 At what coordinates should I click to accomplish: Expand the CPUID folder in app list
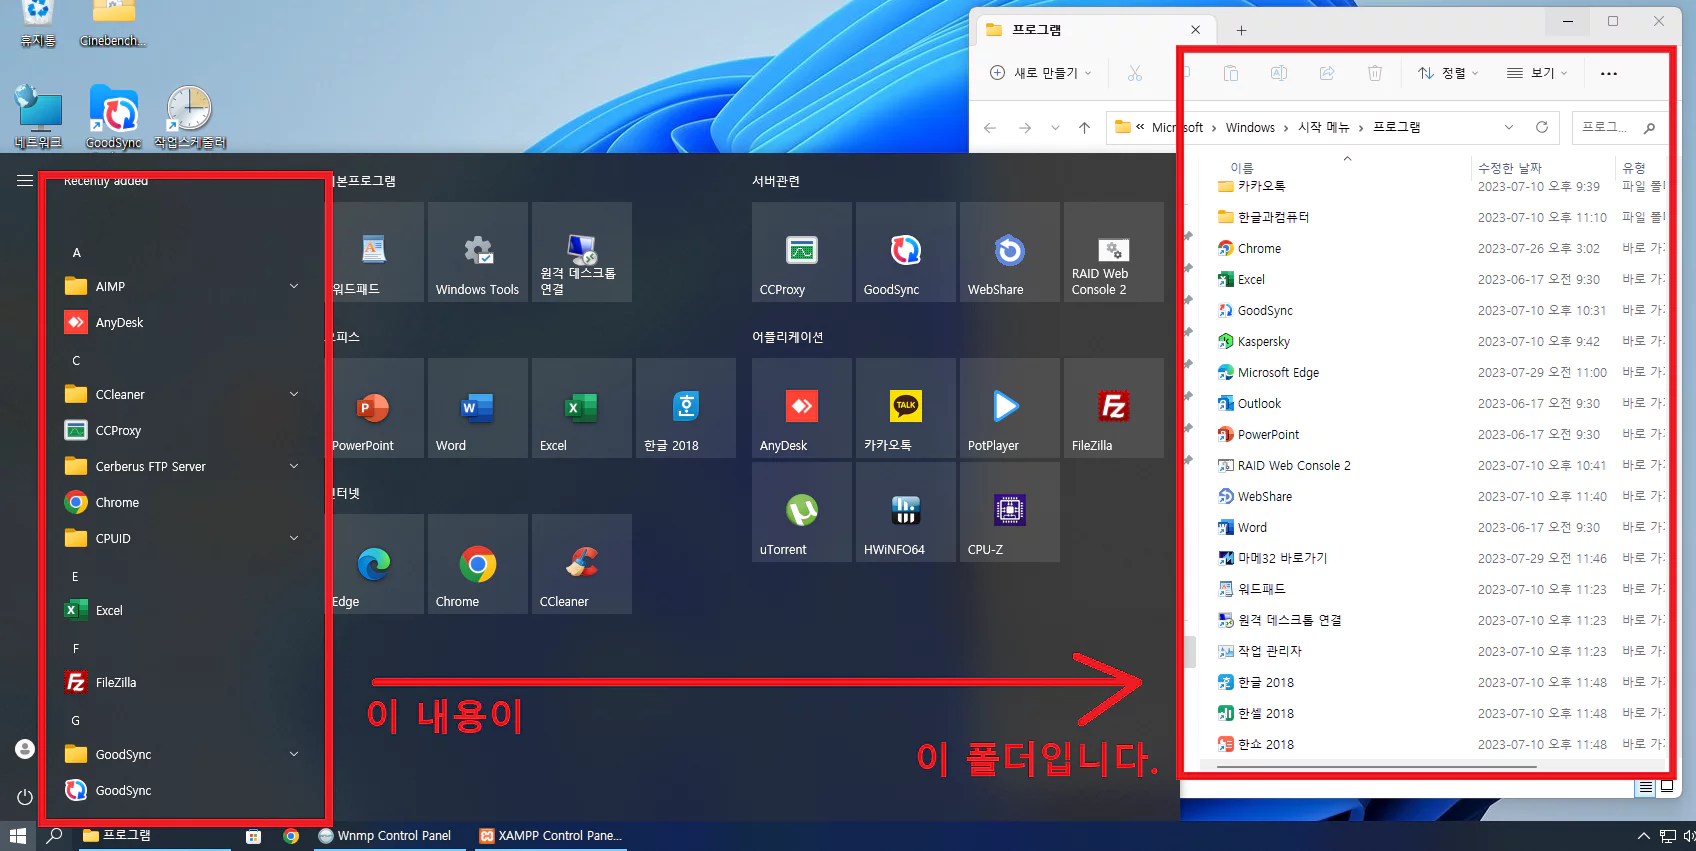pos(294,538)
